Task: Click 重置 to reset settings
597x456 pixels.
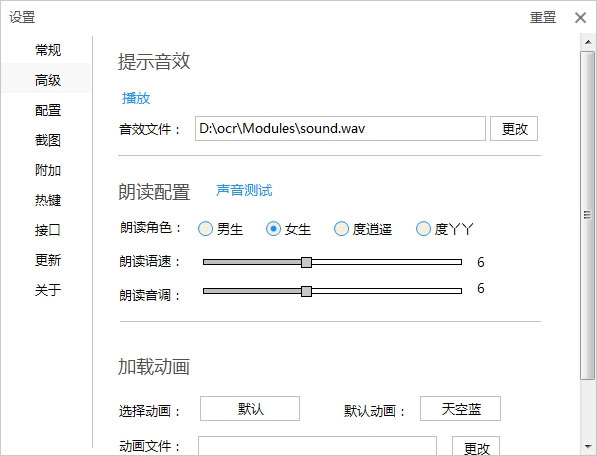Action: pos(543,18)
